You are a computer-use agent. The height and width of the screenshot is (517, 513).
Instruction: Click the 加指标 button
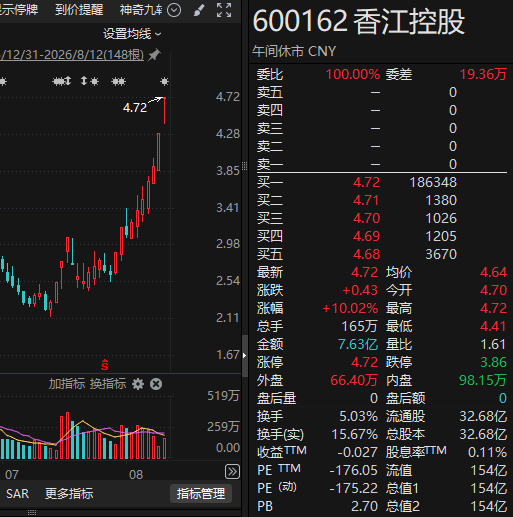coord(67,384)
